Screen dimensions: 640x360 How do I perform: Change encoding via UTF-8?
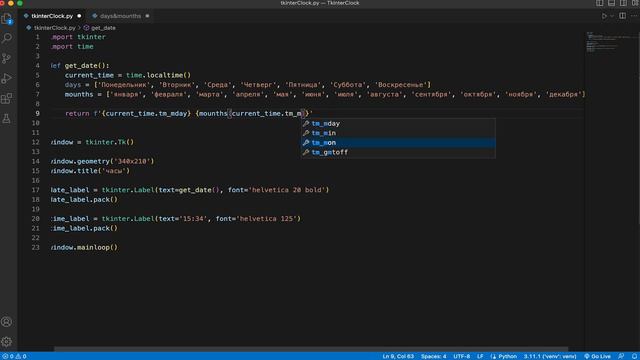462,356
